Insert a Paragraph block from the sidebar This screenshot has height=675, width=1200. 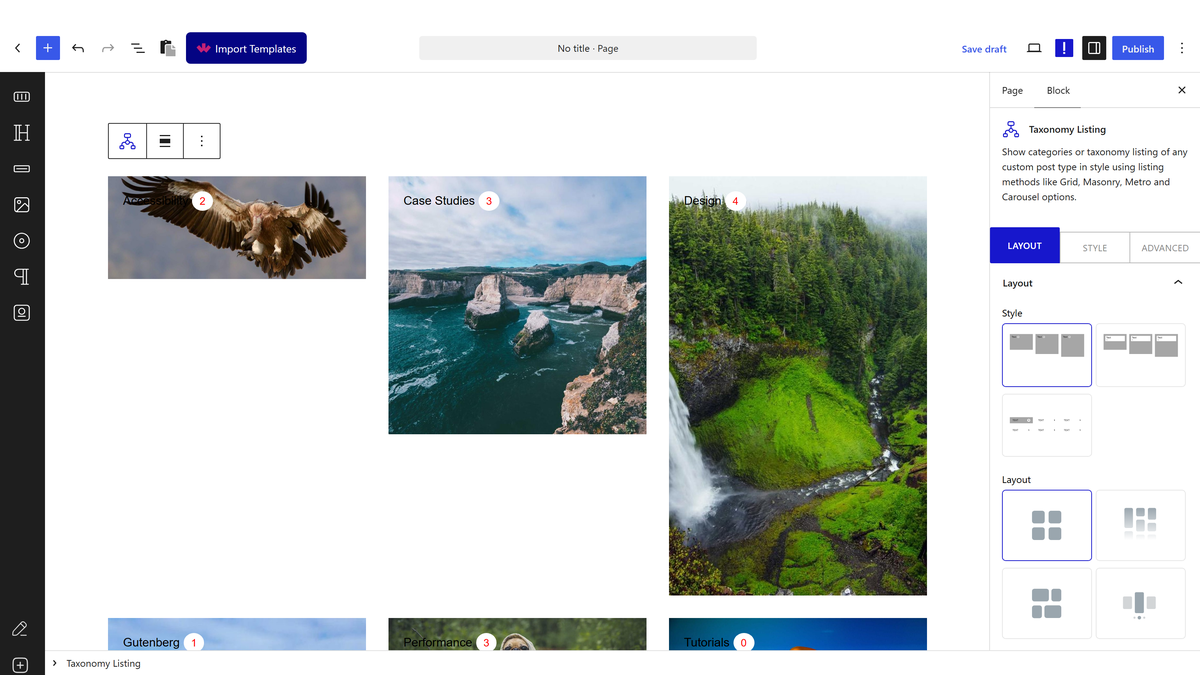(22, 277)
